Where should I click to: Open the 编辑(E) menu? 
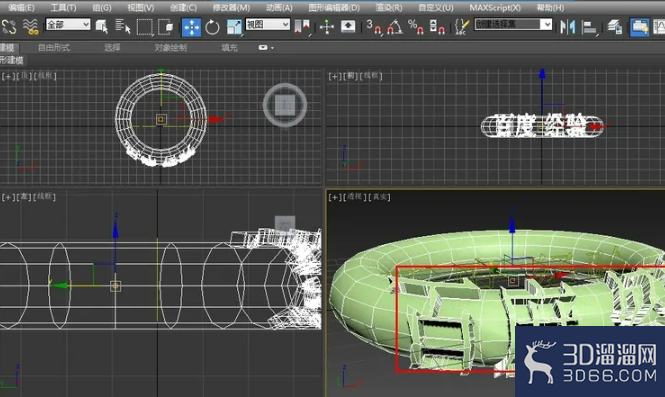click(x=21, y=8)
